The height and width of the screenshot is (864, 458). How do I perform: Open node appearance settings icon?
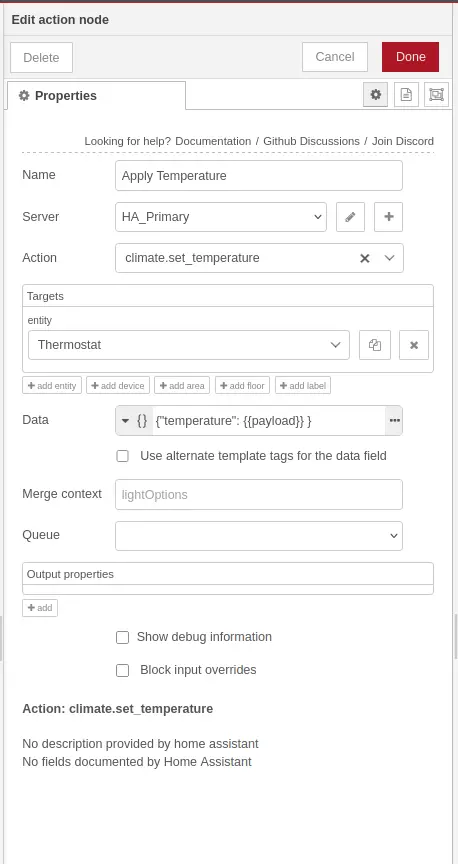[437, 95]
